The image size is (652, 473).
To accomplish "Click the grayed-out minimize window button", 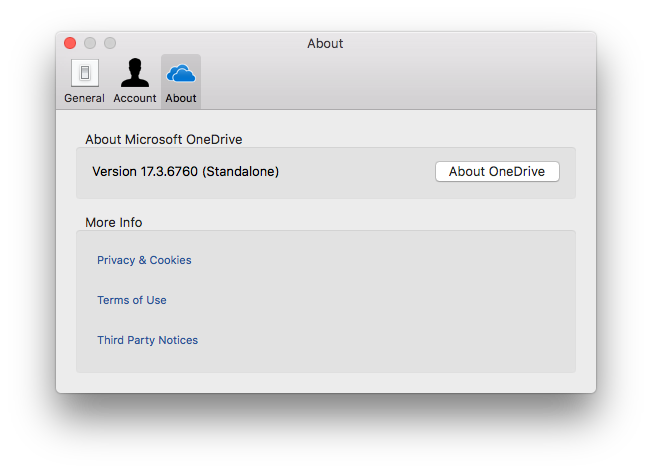I will pyautogui.click(x=90, y=43).
